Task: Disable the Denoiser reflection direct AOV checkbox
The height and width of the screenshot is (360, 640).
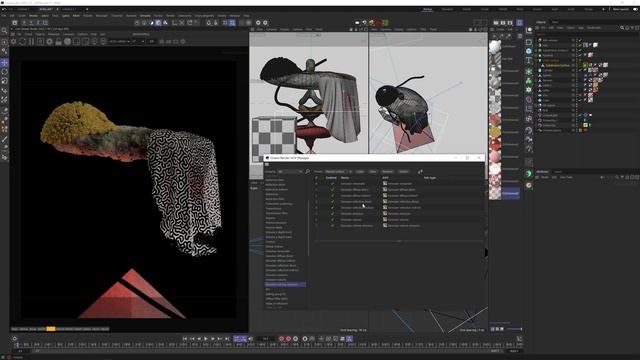Action: pos(332,202)
